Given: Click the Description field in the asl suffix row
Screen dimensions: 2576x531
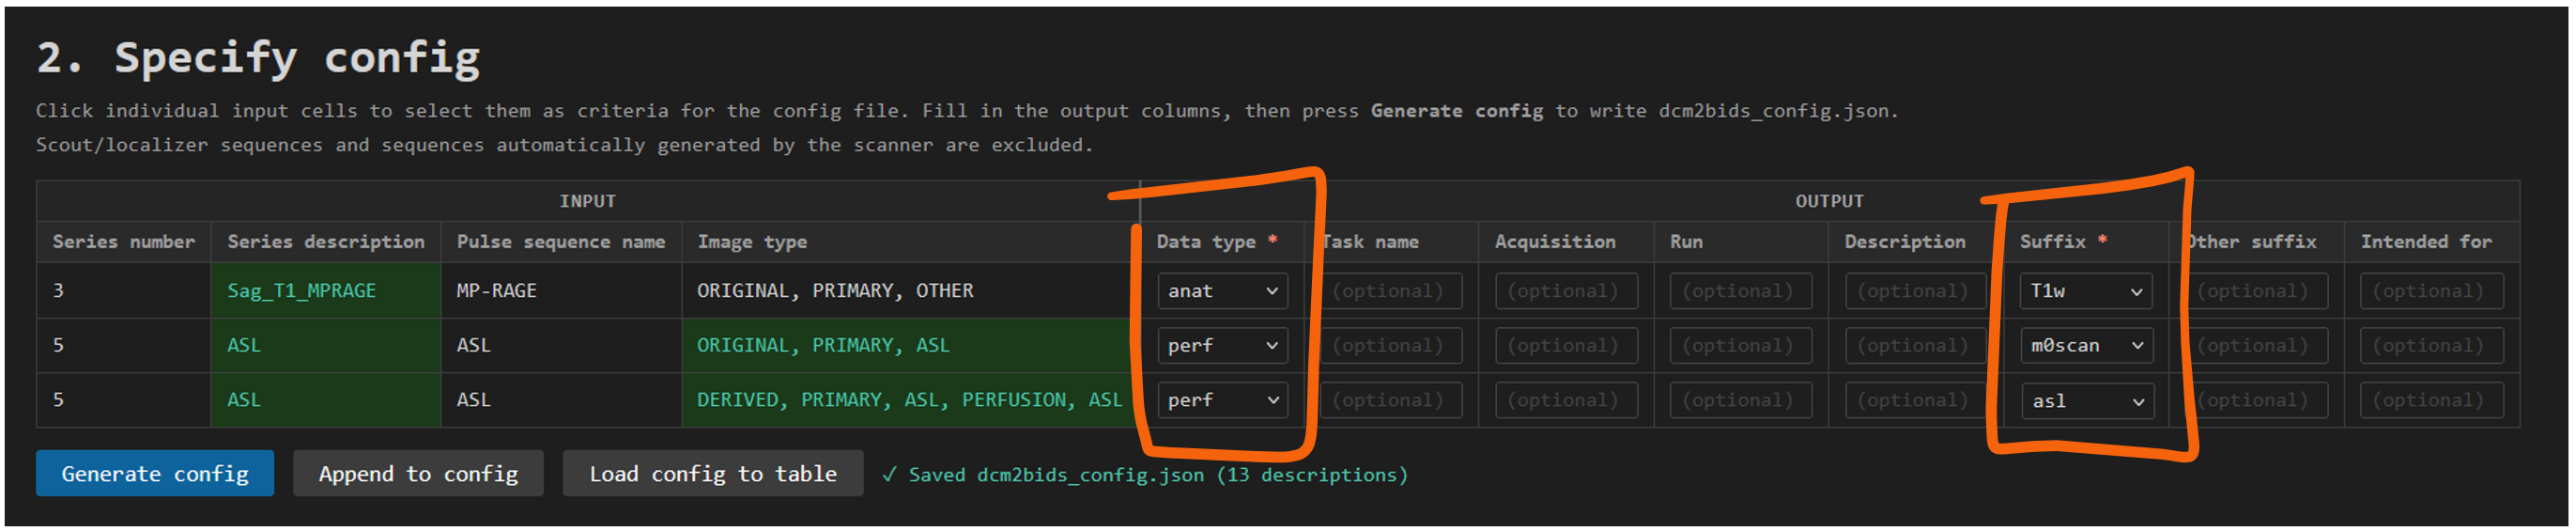Looking at the screenshot, I should (1914, 400).
